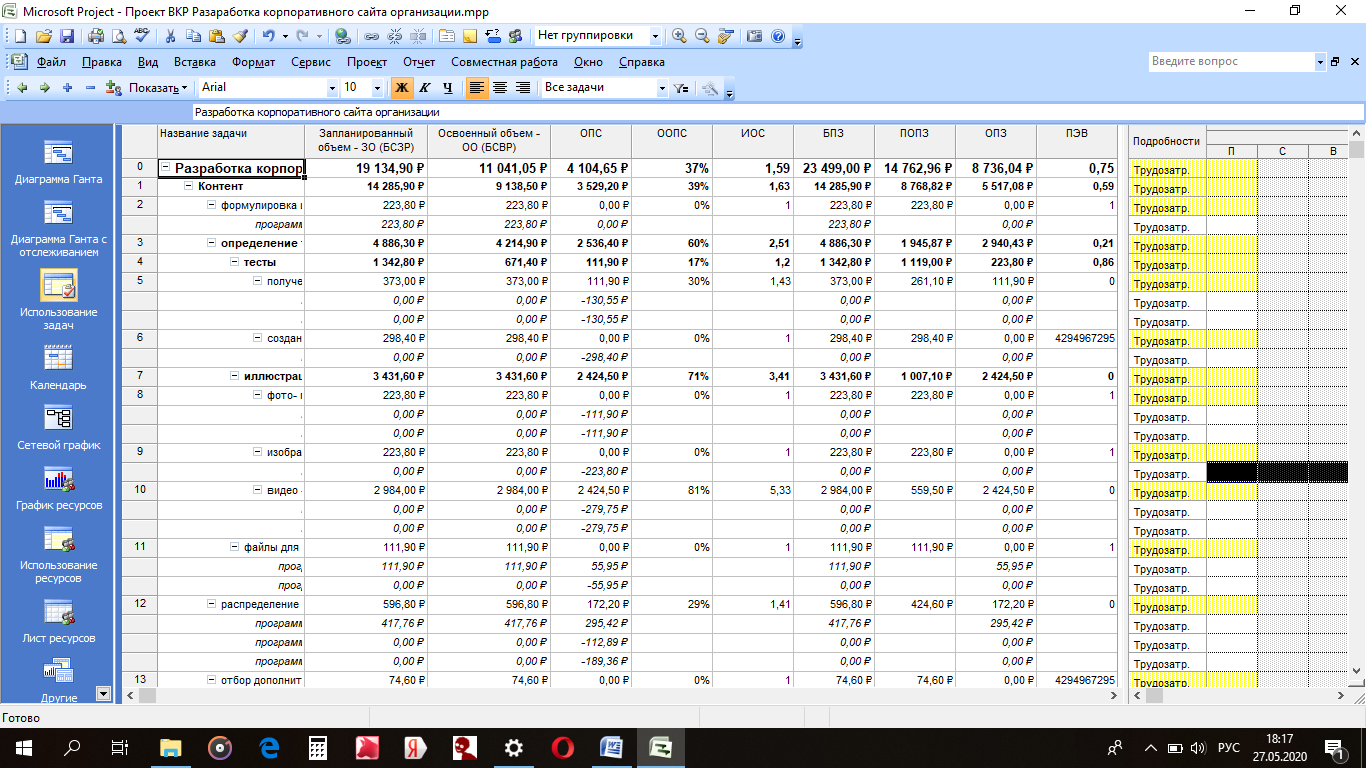Open the Проект menu
Screen dimensions: 1366x768
[x=367, y=62]
